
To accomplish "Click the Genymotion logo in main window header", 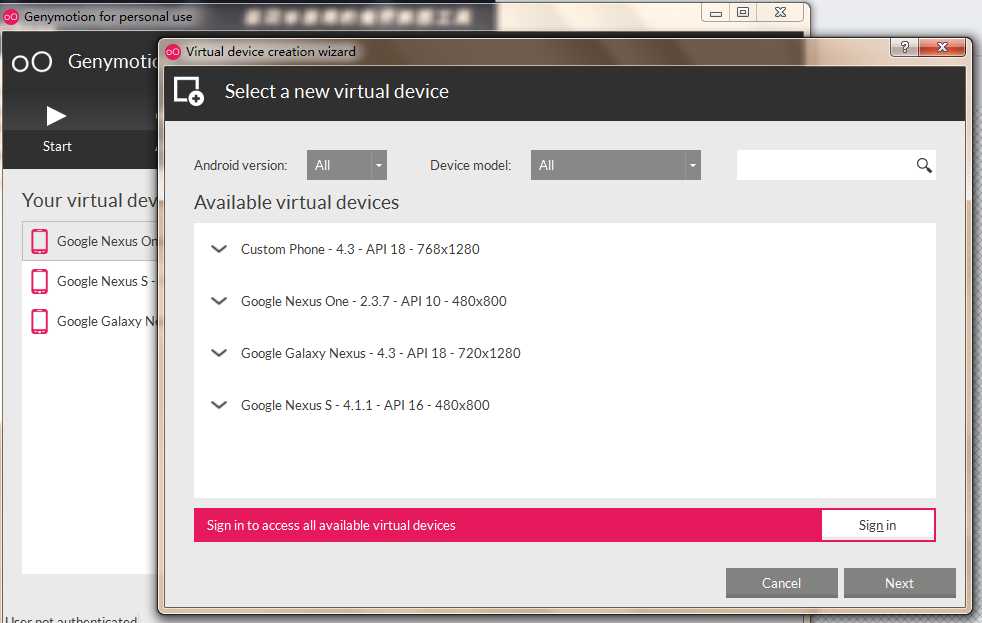I will pos(32,62).
